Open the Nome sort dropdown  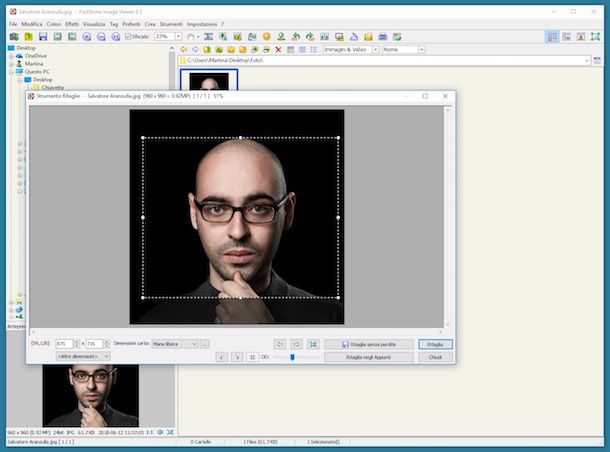pos(421,49)
